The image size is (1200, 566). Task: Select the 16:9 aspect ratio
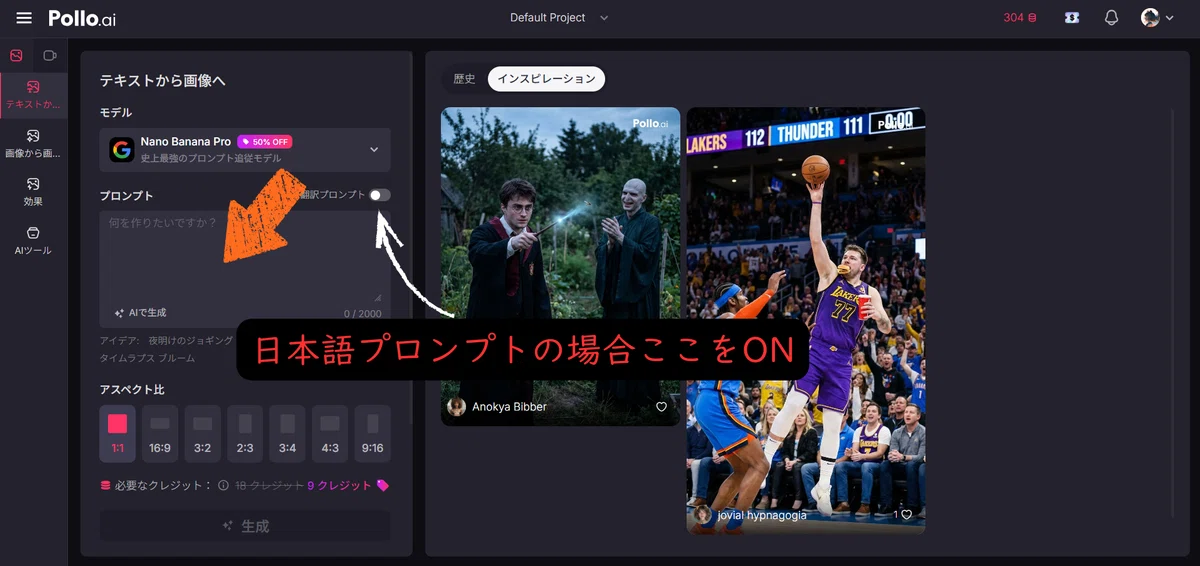point(160,433)
